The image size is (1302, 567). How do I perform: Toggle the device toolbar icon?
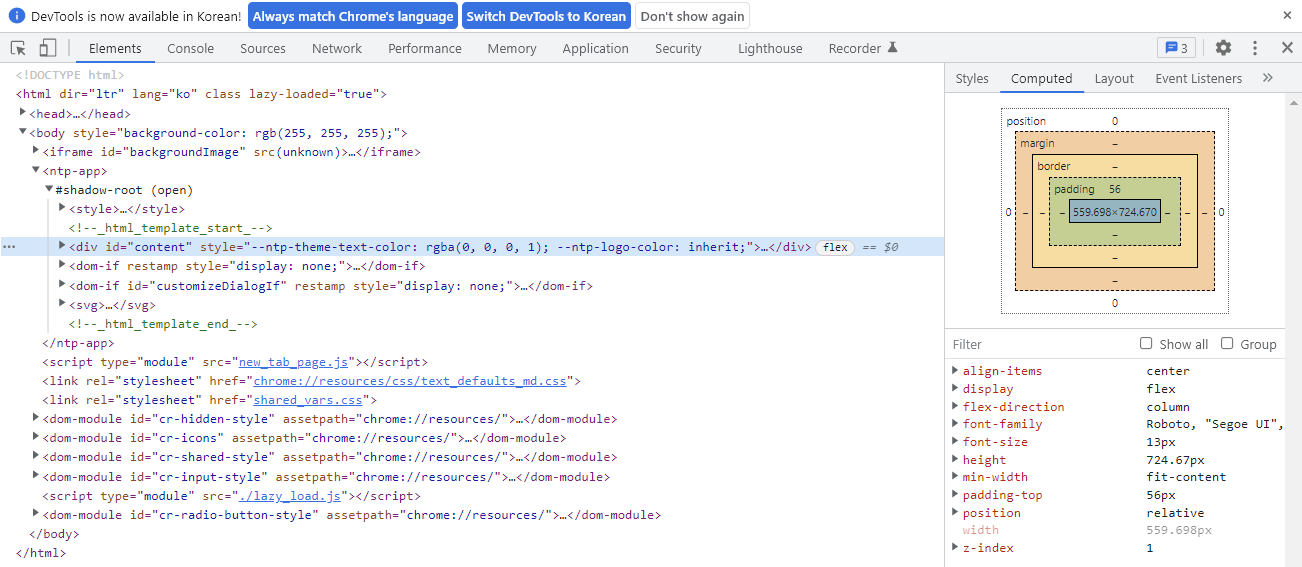(47, 48)
